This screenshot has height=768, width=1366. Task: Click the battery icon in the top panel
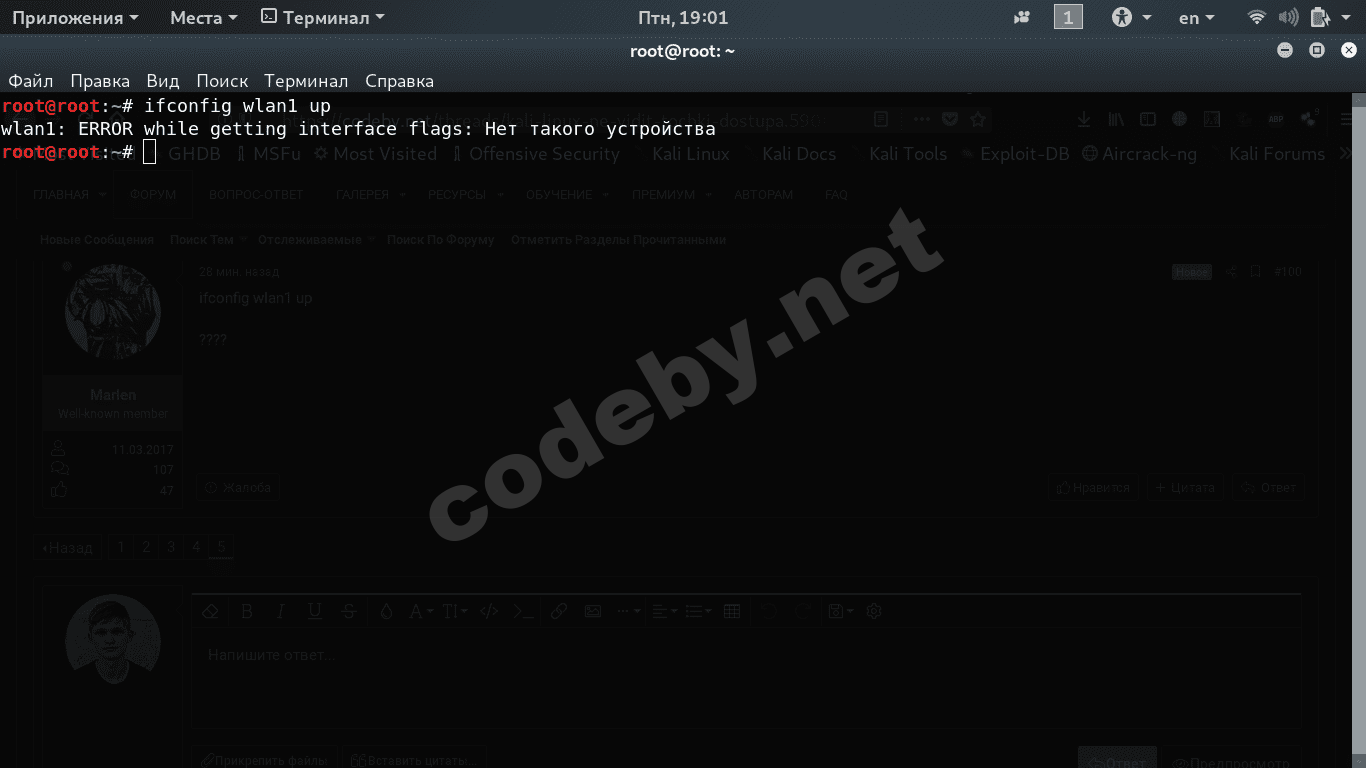[x=1319, y=17]
